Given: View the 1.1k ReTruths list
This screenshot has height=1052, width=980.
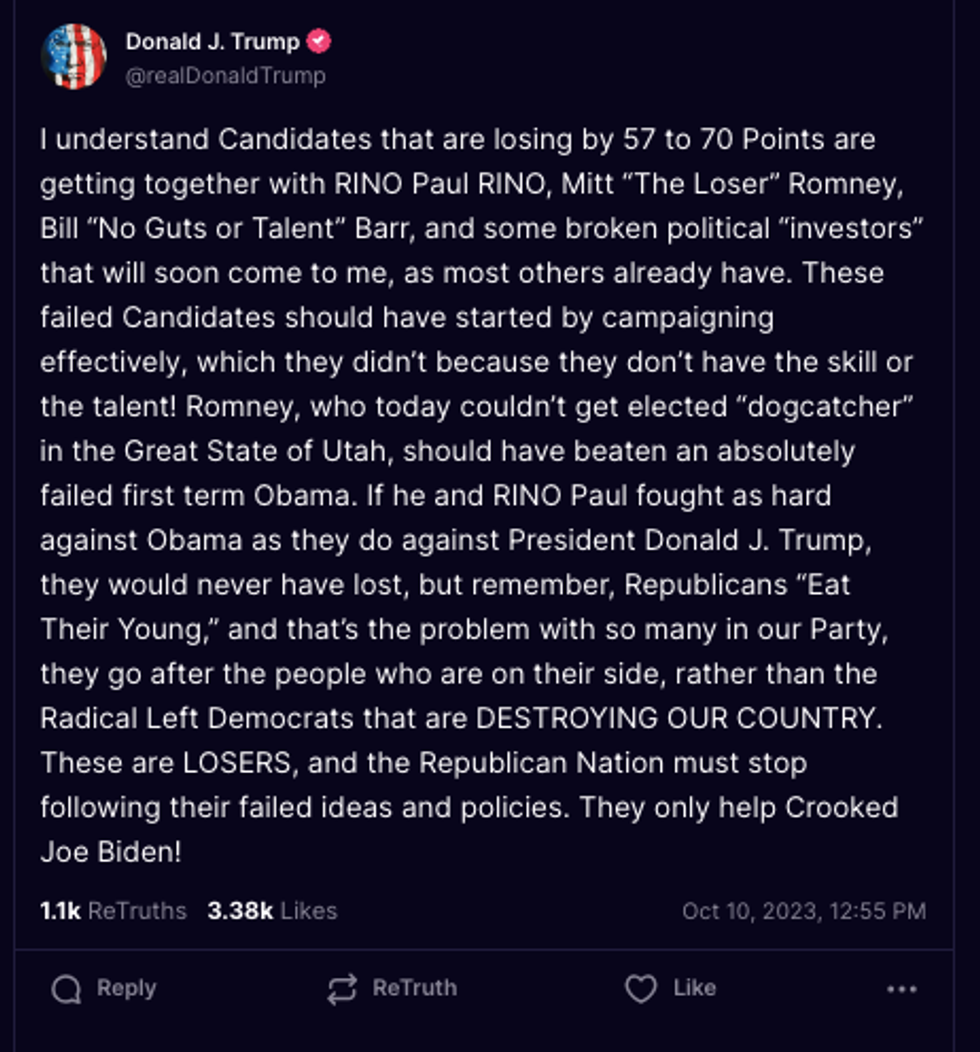Looking at the screenshot, I should 113,911.
